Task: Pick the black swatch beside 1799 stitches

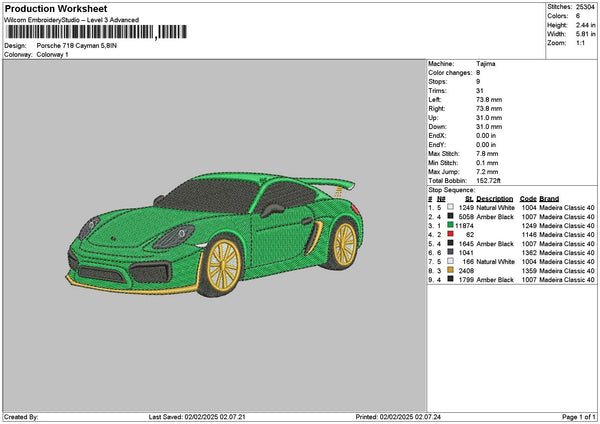Action: [450, 279]
